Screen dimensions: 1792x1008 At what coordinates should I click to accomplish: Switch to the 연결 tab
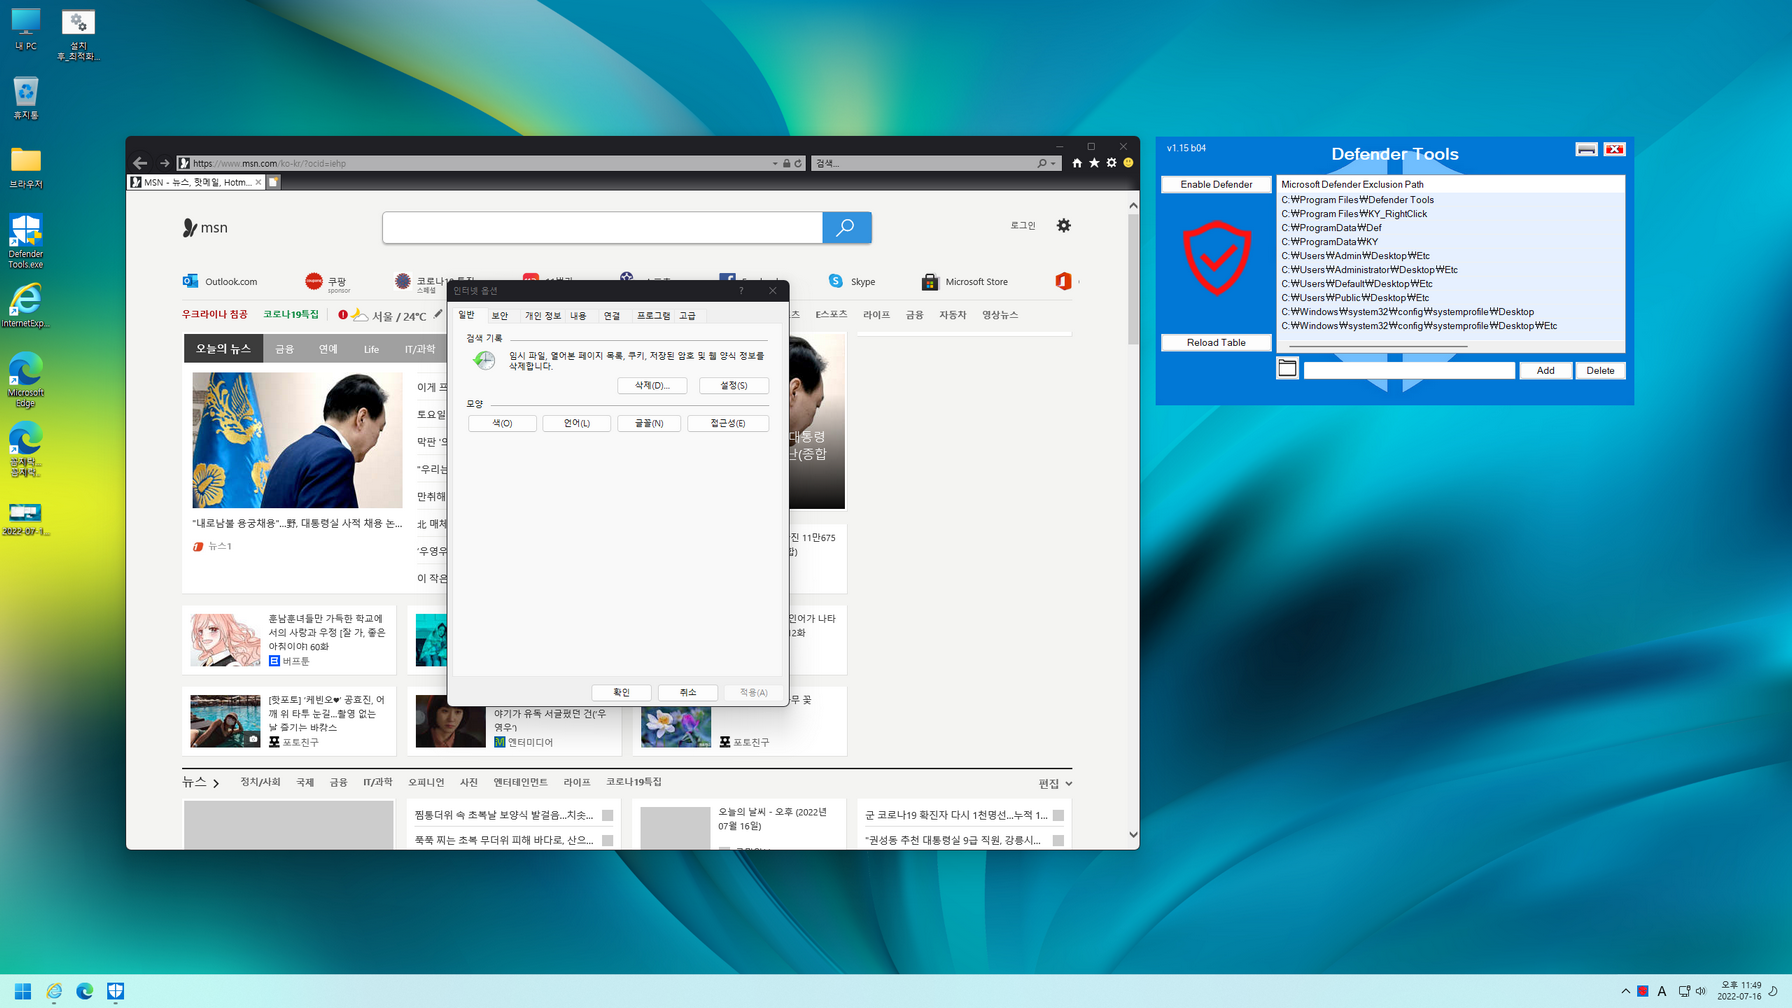(612, 316)
